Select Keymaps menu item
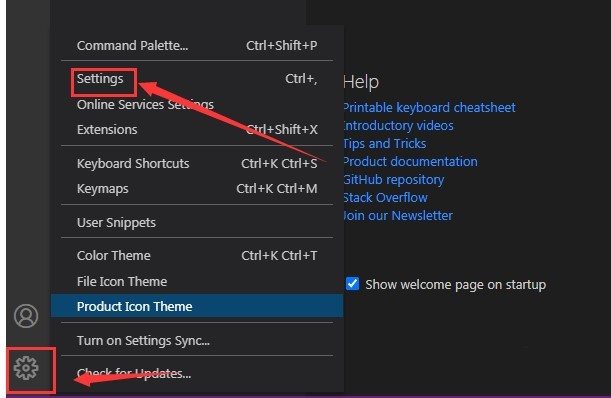 click(197, 189)
